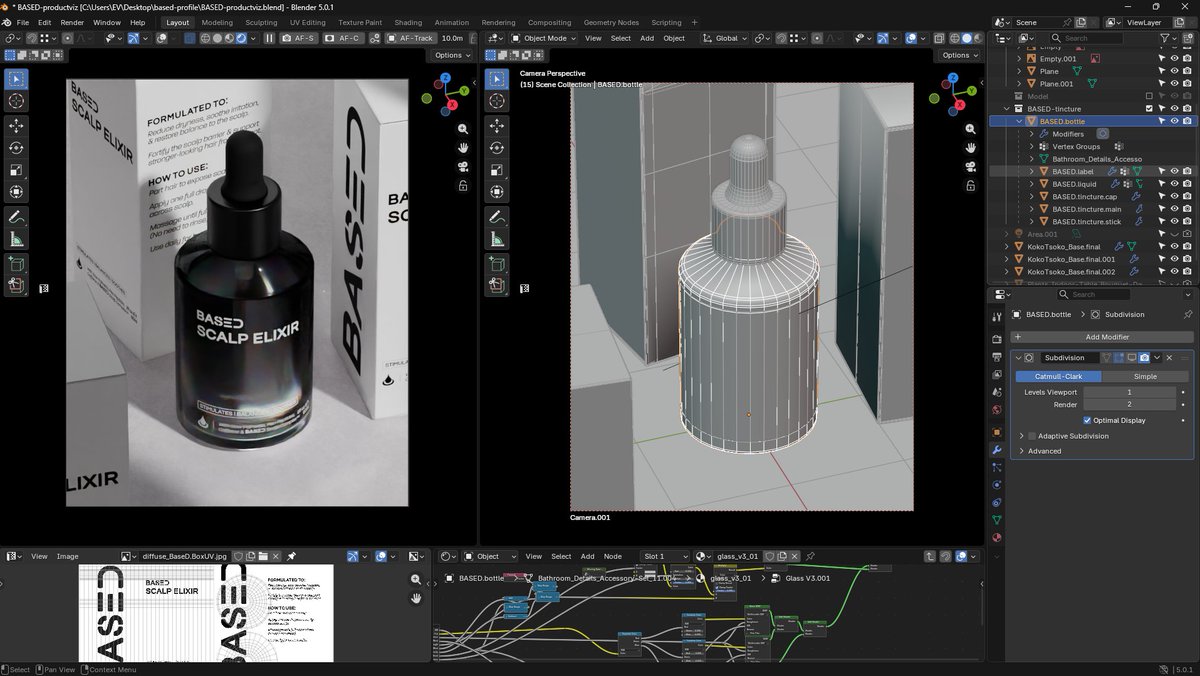Click pause icon in left viewport header

[270, 38]
